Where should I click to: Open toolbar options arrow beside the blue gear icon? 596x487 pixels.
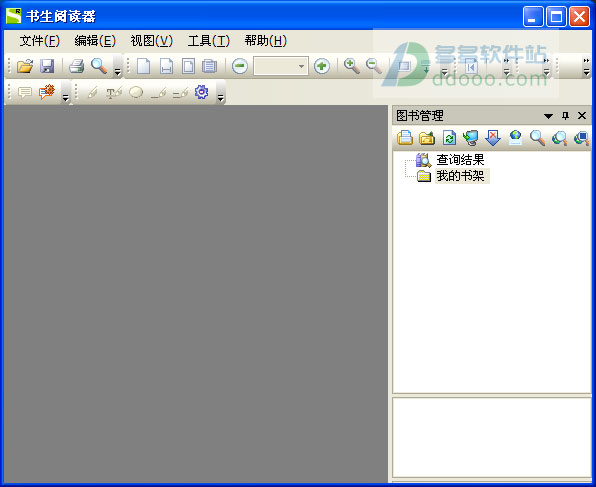(x=220, y=97)
